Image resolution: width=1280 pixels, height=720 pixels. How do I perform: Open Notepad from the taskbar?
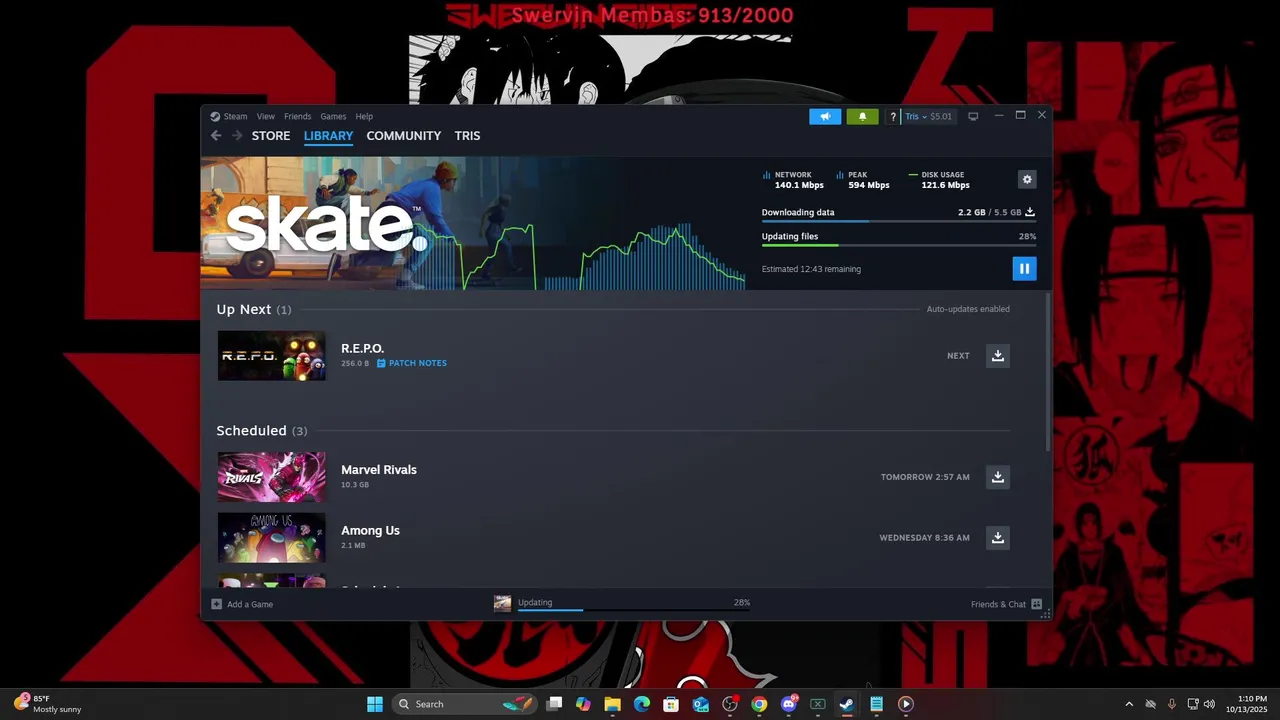click(x=876, y=704)
